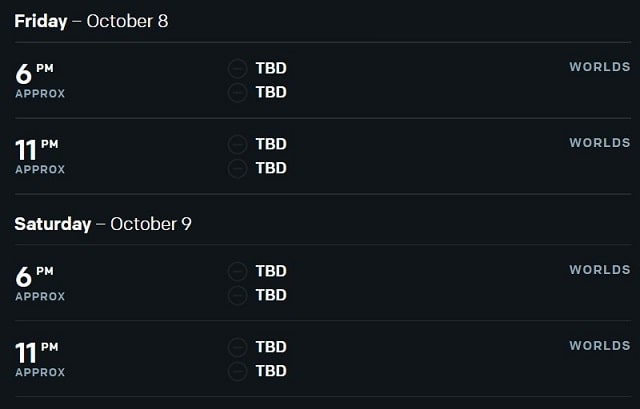640x409 pixels.
Task: Click the 11 PM approx time on Saturday
Action: 40,360
